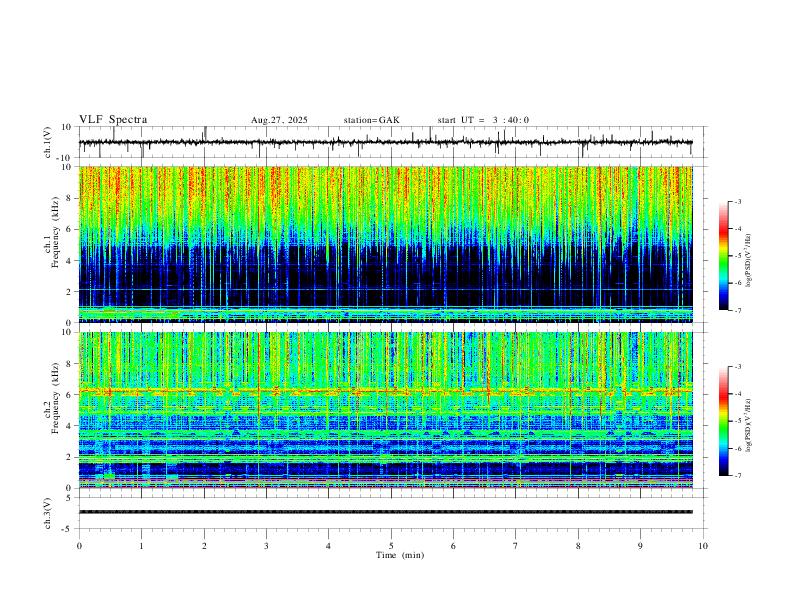Viewport: 792px width, 612px height.
Task: Click the ch.2 spectrogram color scale bar
Action: click(723, 421)
